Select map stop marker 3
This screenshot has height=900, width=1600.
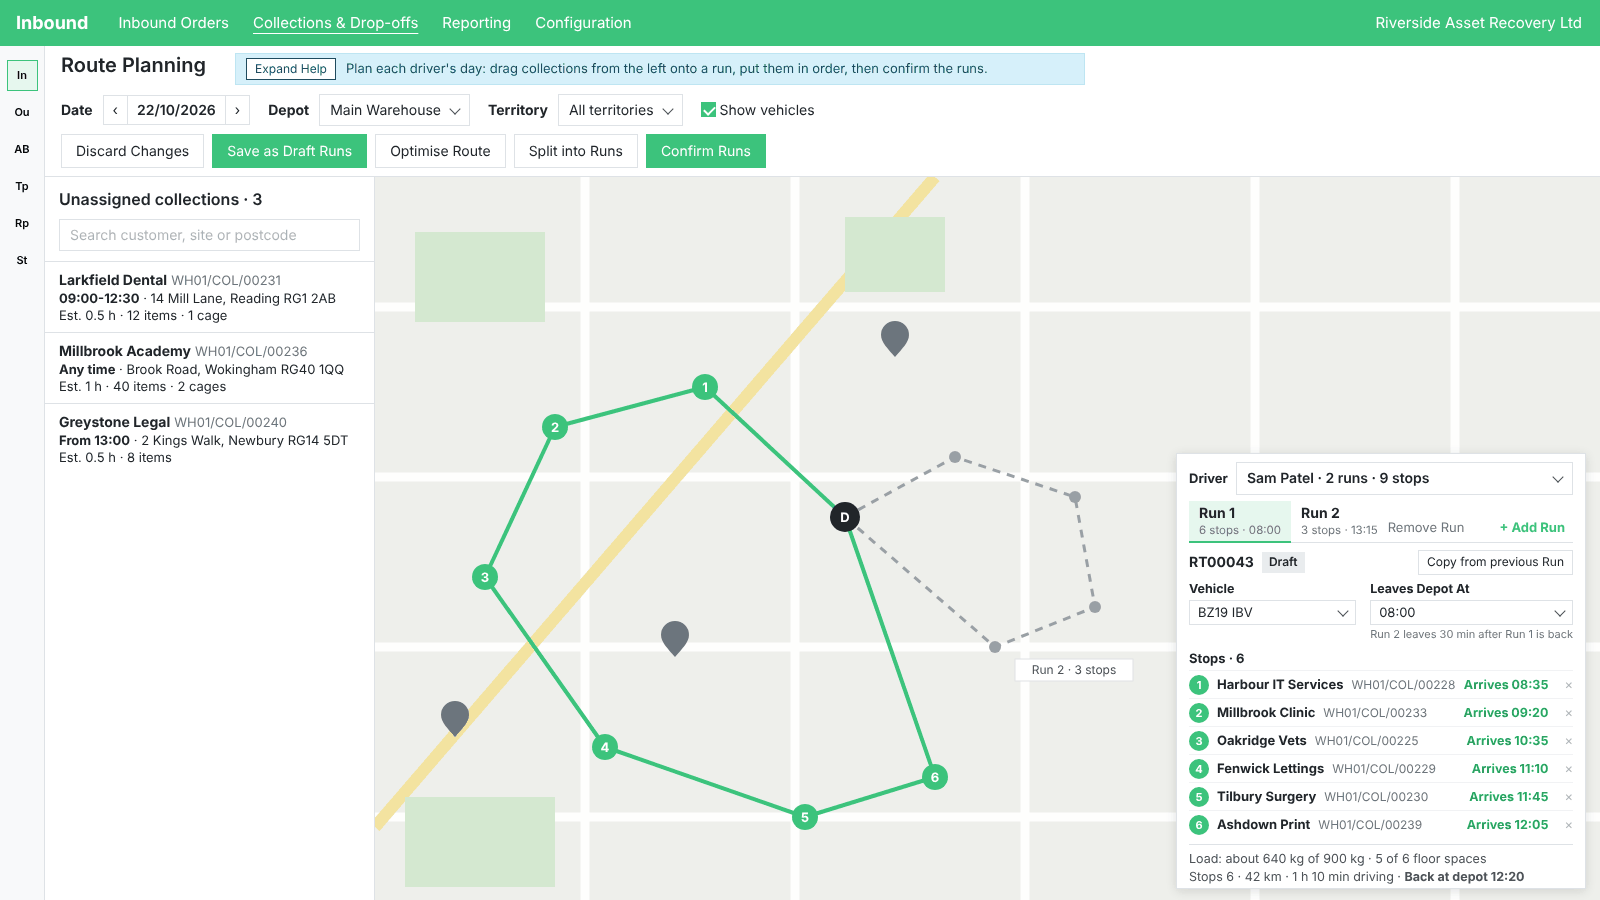click(485, 577)
